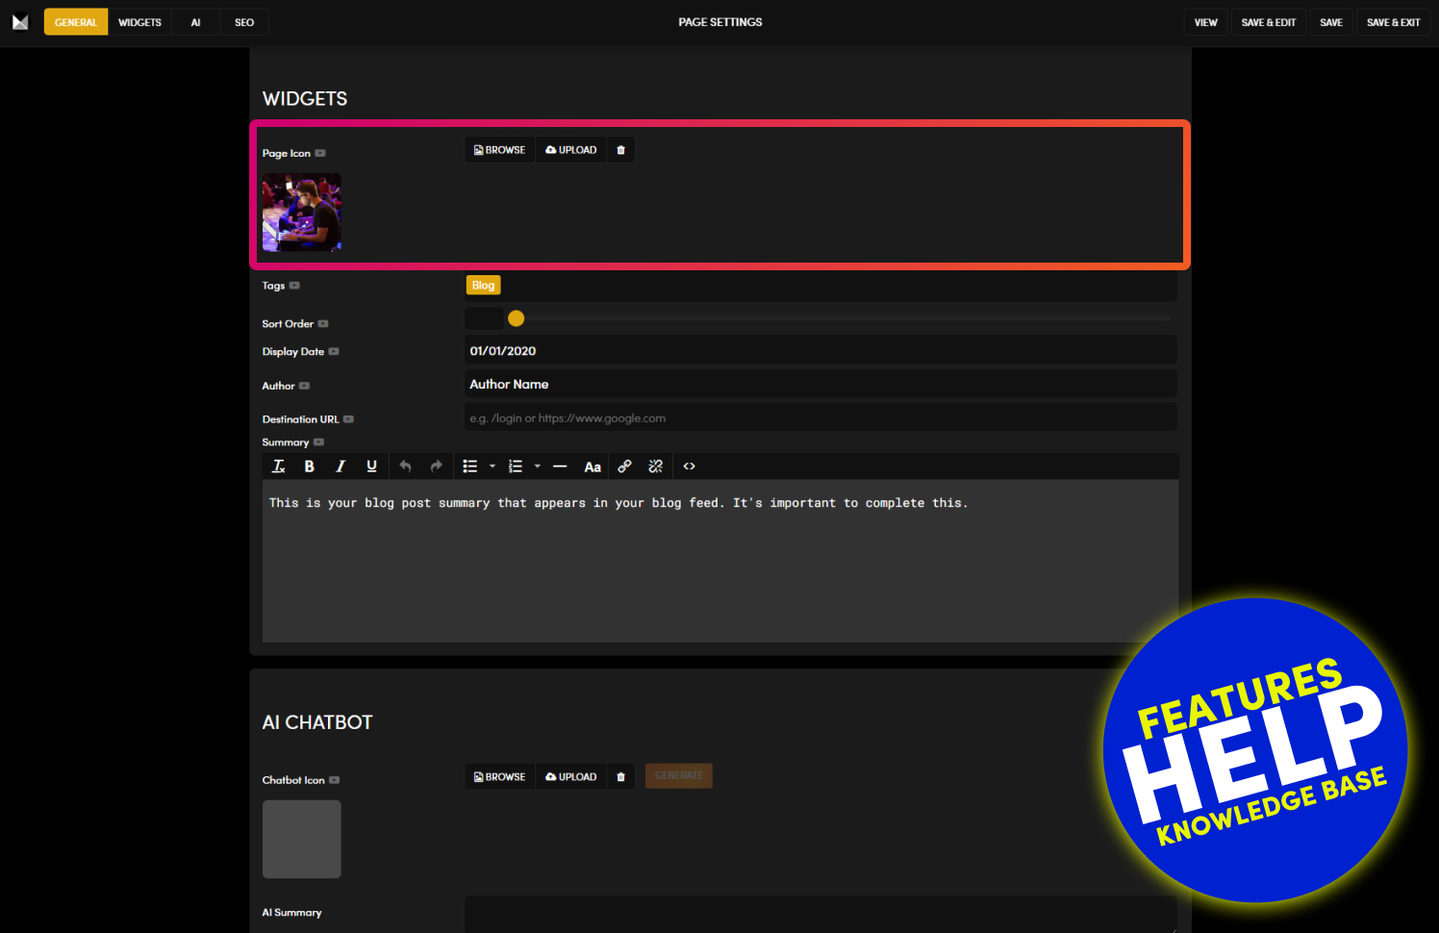The width and height of the screenshot is (1439, 933).
Task: Switch to the Widgets tab
Action: 139,22
